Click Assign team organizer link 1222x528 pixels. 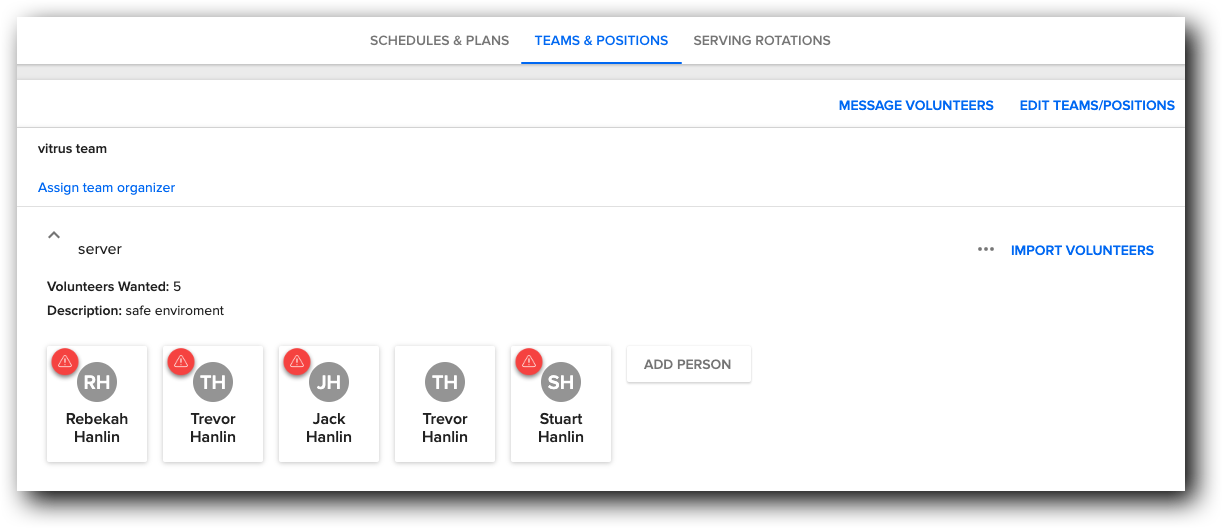point(106,187)
